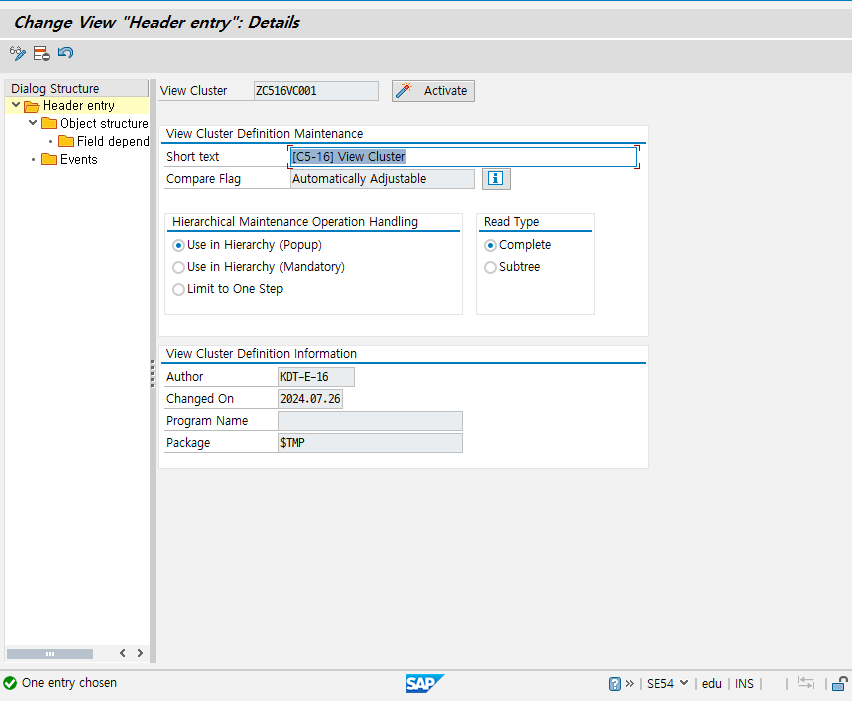Click the green success checkmark status icon

10,683
